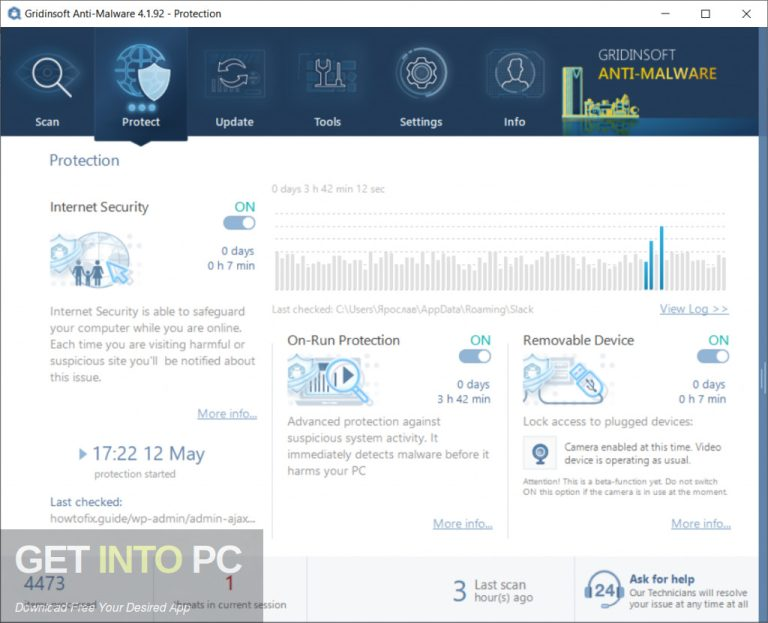Minimize the Gridinsoft window
The height and width of the screenshot is (623, 768).
(665, 14)
